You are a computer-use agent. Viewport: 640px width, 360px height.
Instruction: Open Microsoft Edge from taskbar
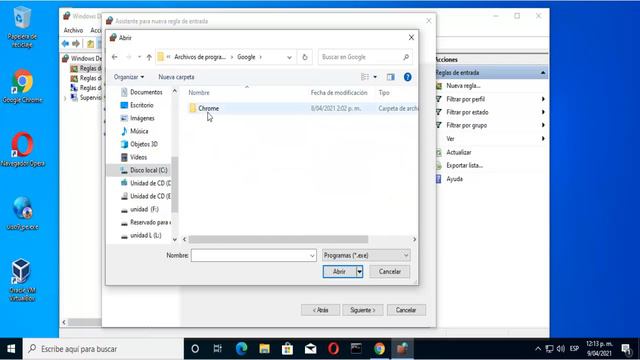pos(241,349)
